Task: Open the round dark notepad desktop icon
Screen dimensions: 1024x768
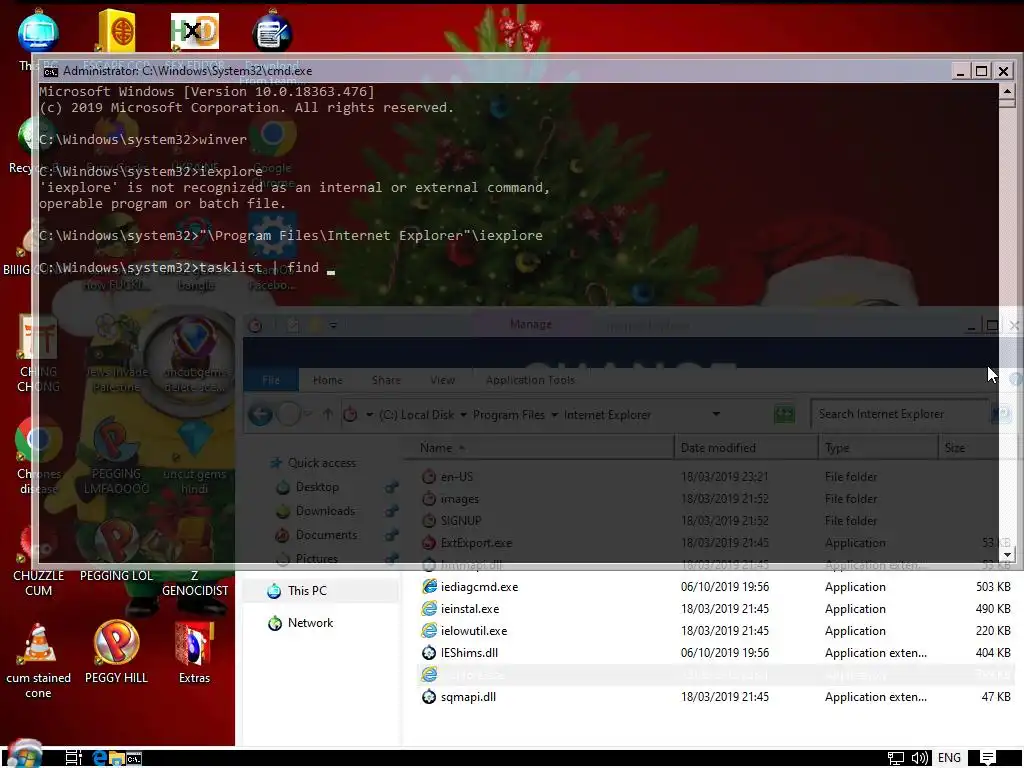Action: [272, 33]
